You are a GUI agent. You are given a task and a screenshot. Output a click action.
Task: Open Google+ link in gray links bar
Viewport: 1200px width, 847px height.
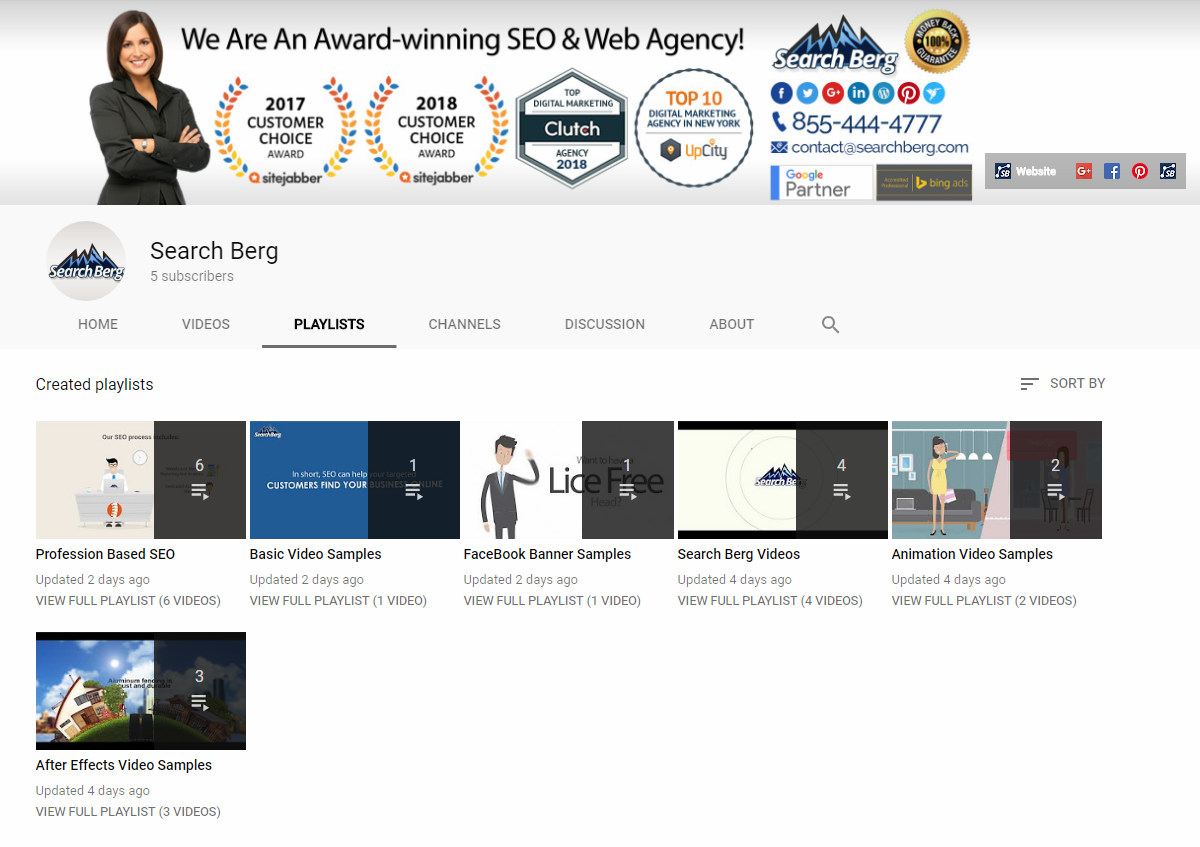[1083, 171]
